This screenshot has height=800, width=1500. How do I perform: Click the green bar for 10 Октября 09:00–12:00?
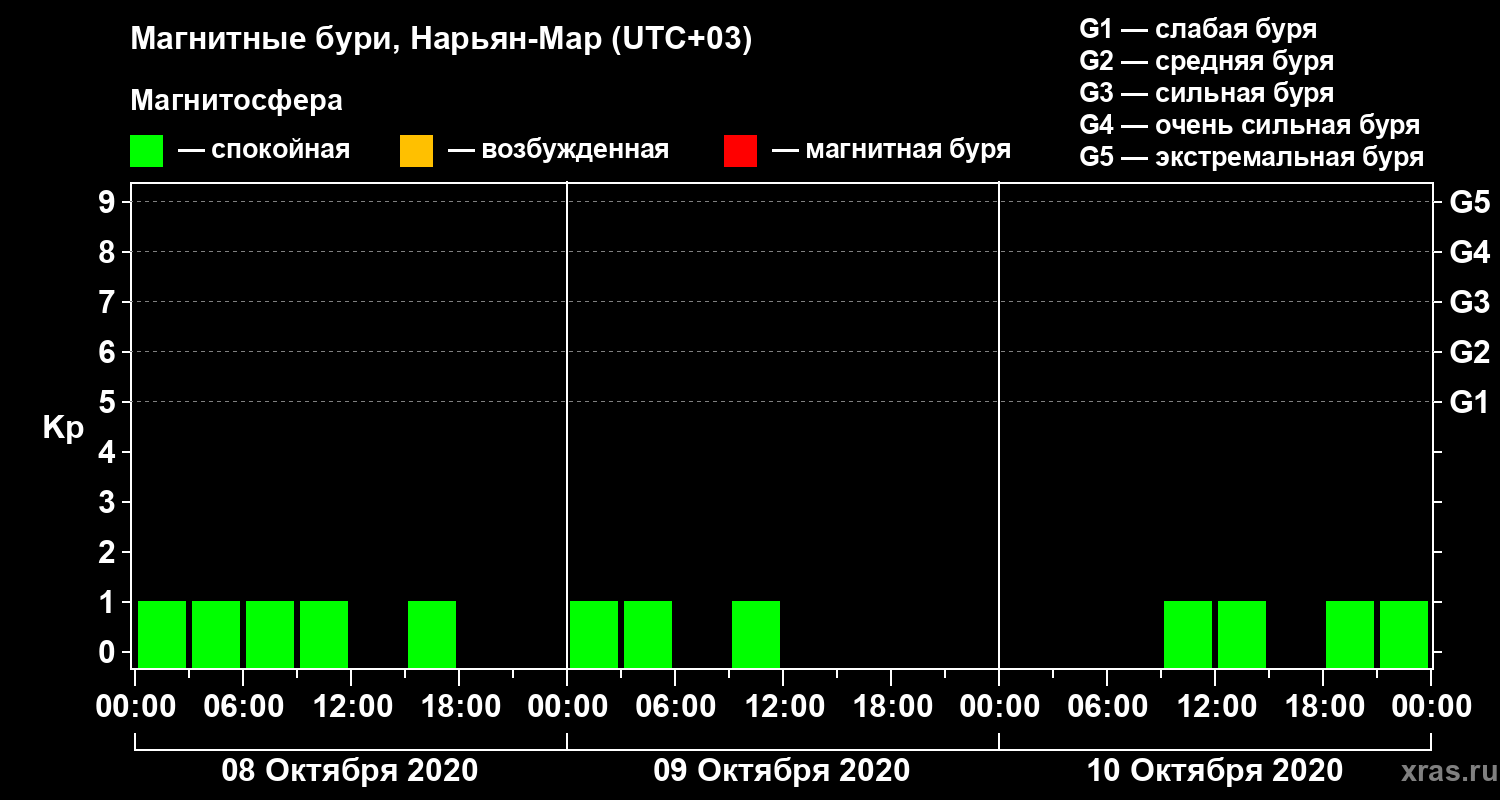[x=1188, y=634]
